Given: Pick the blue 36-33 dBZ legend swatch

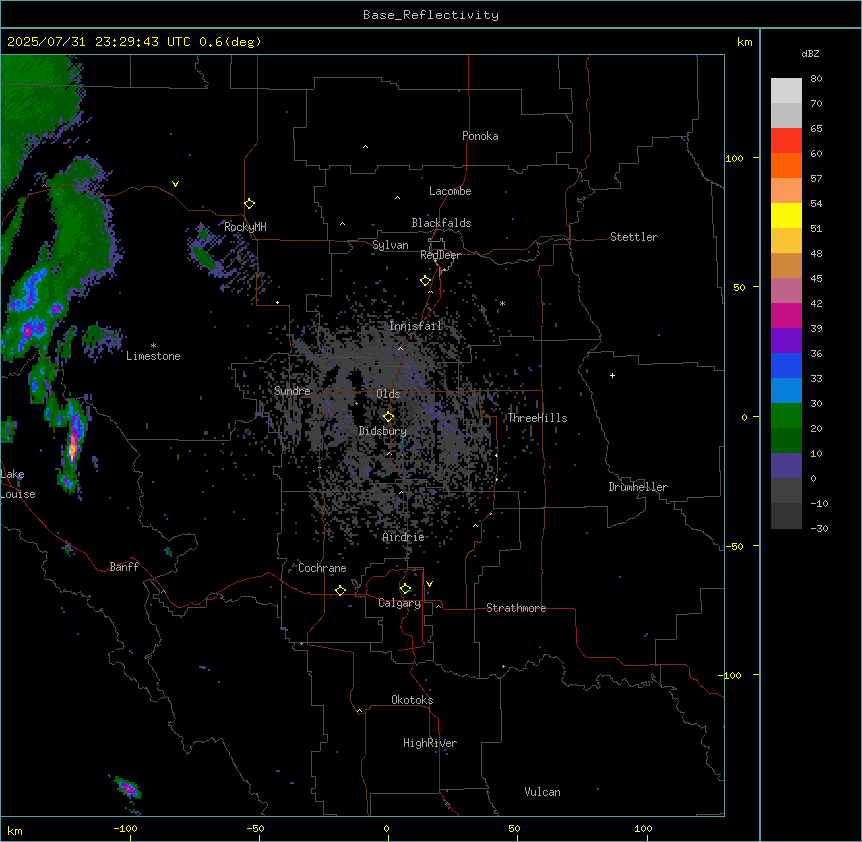Looking at the screenshot, I should pos(786,366).
